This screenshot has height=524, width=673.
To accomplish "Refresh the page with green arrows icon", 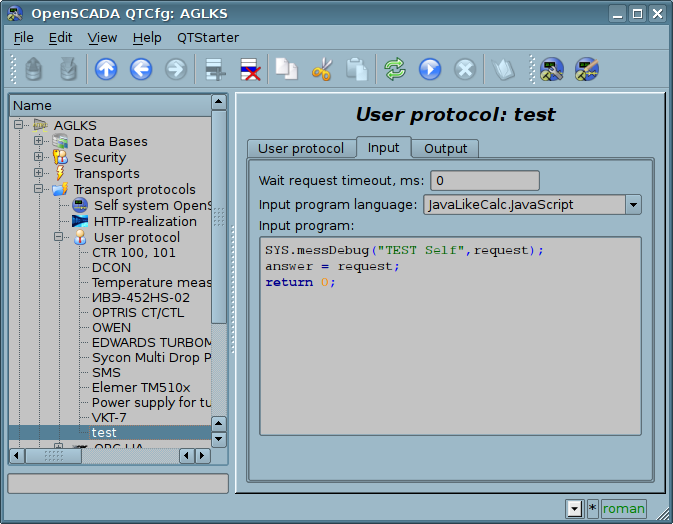I will point(395,69).
